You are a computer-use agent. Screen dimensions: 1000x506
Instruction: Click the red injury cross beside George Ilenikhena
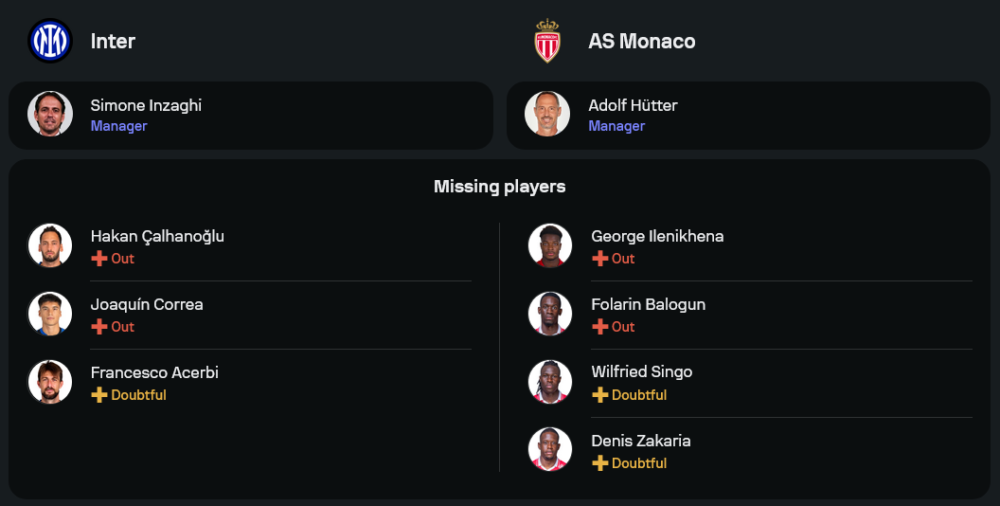click(600, 258)
